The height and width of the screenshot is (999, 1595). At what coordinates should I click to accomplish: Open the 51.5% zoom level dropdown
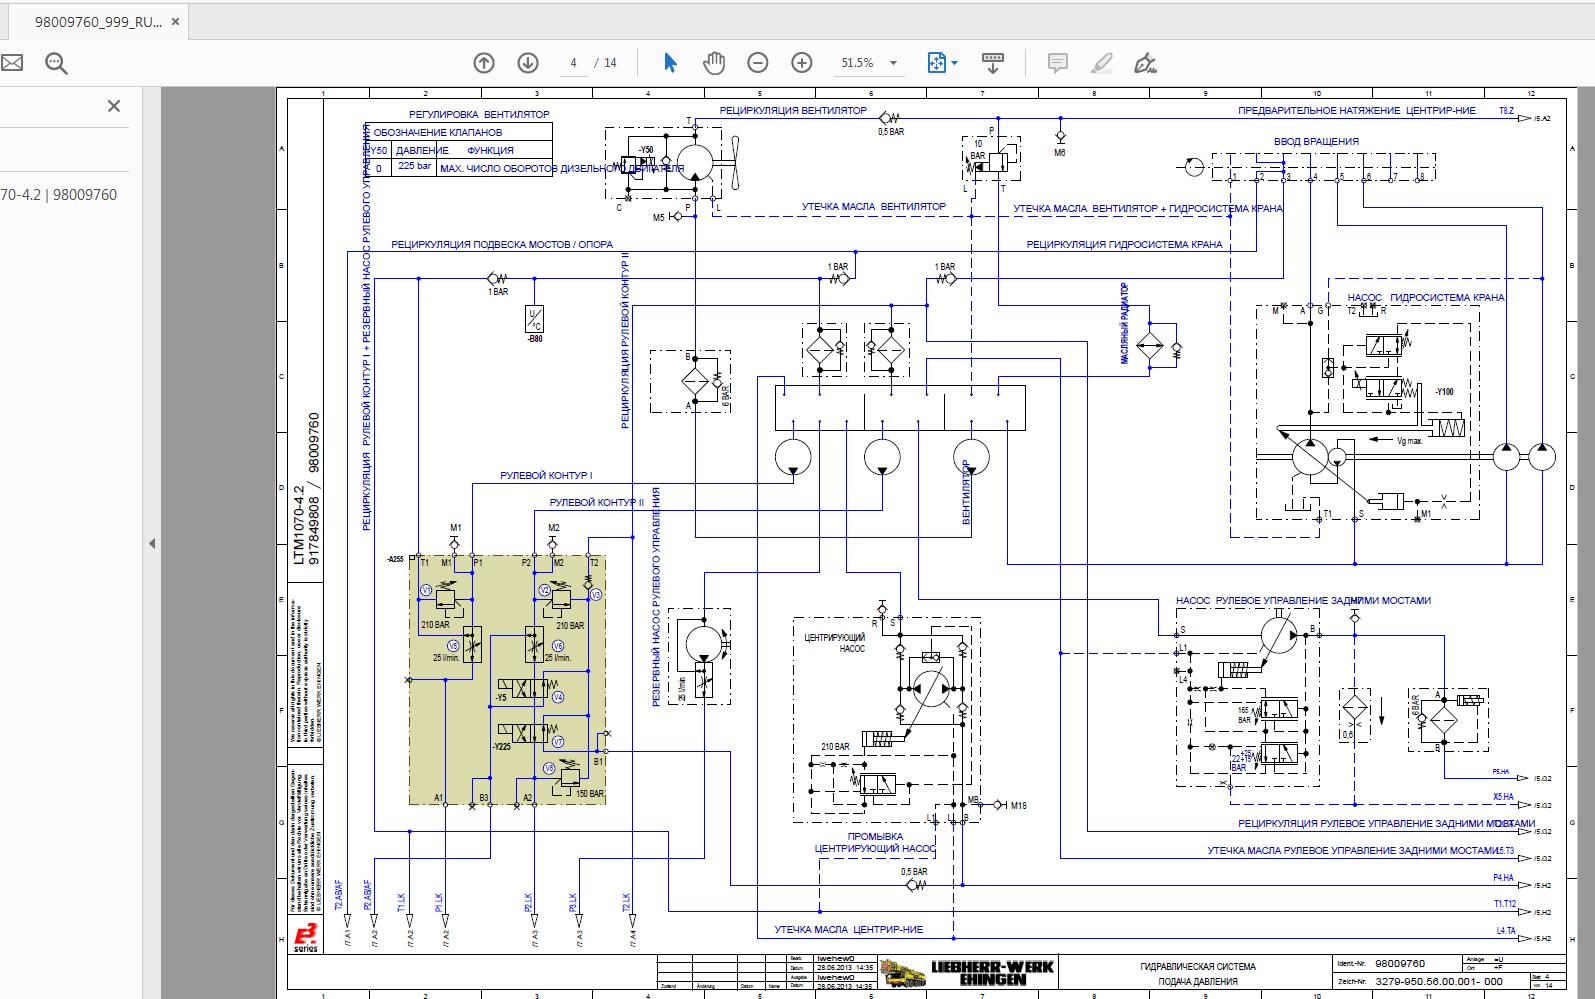click(x=868, y=63)
